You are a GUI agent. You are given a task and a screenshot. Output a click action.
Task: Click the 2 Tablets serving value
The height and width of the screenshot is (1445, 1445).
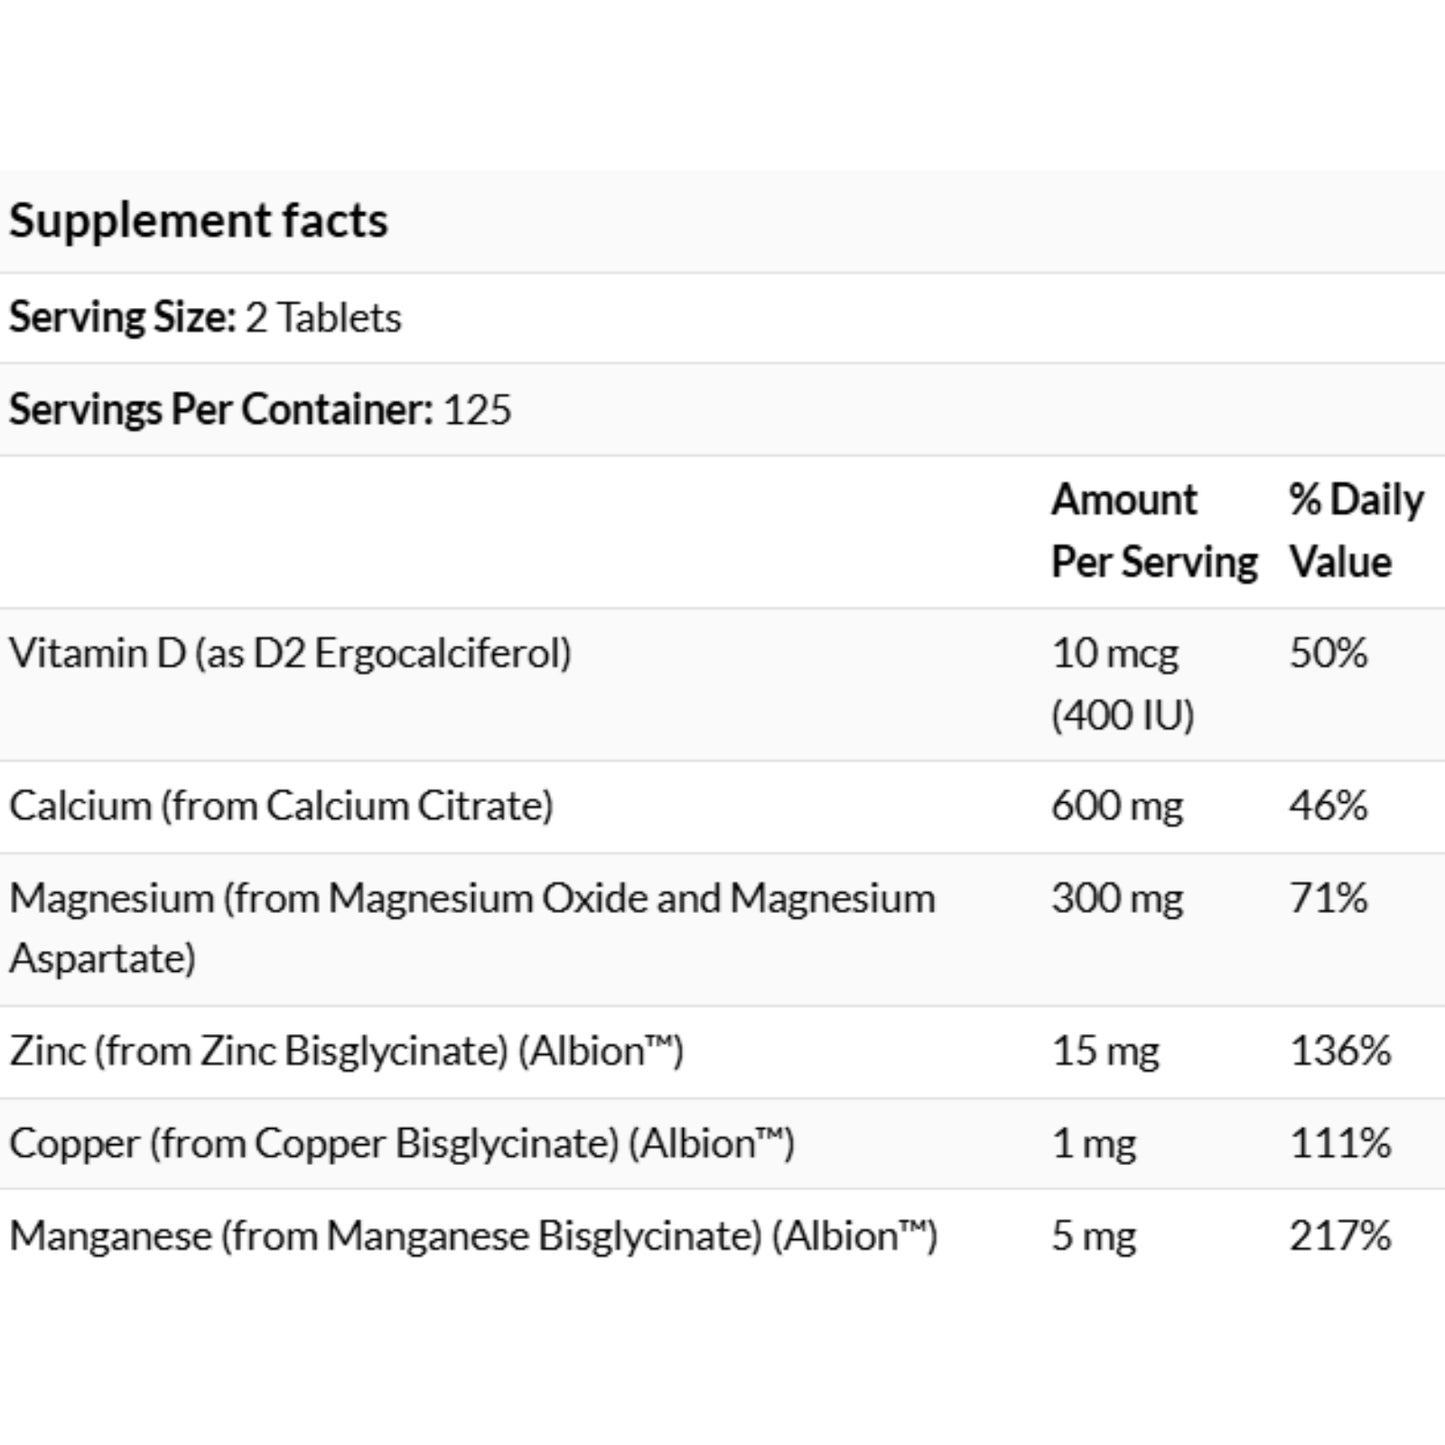(323, 317)
